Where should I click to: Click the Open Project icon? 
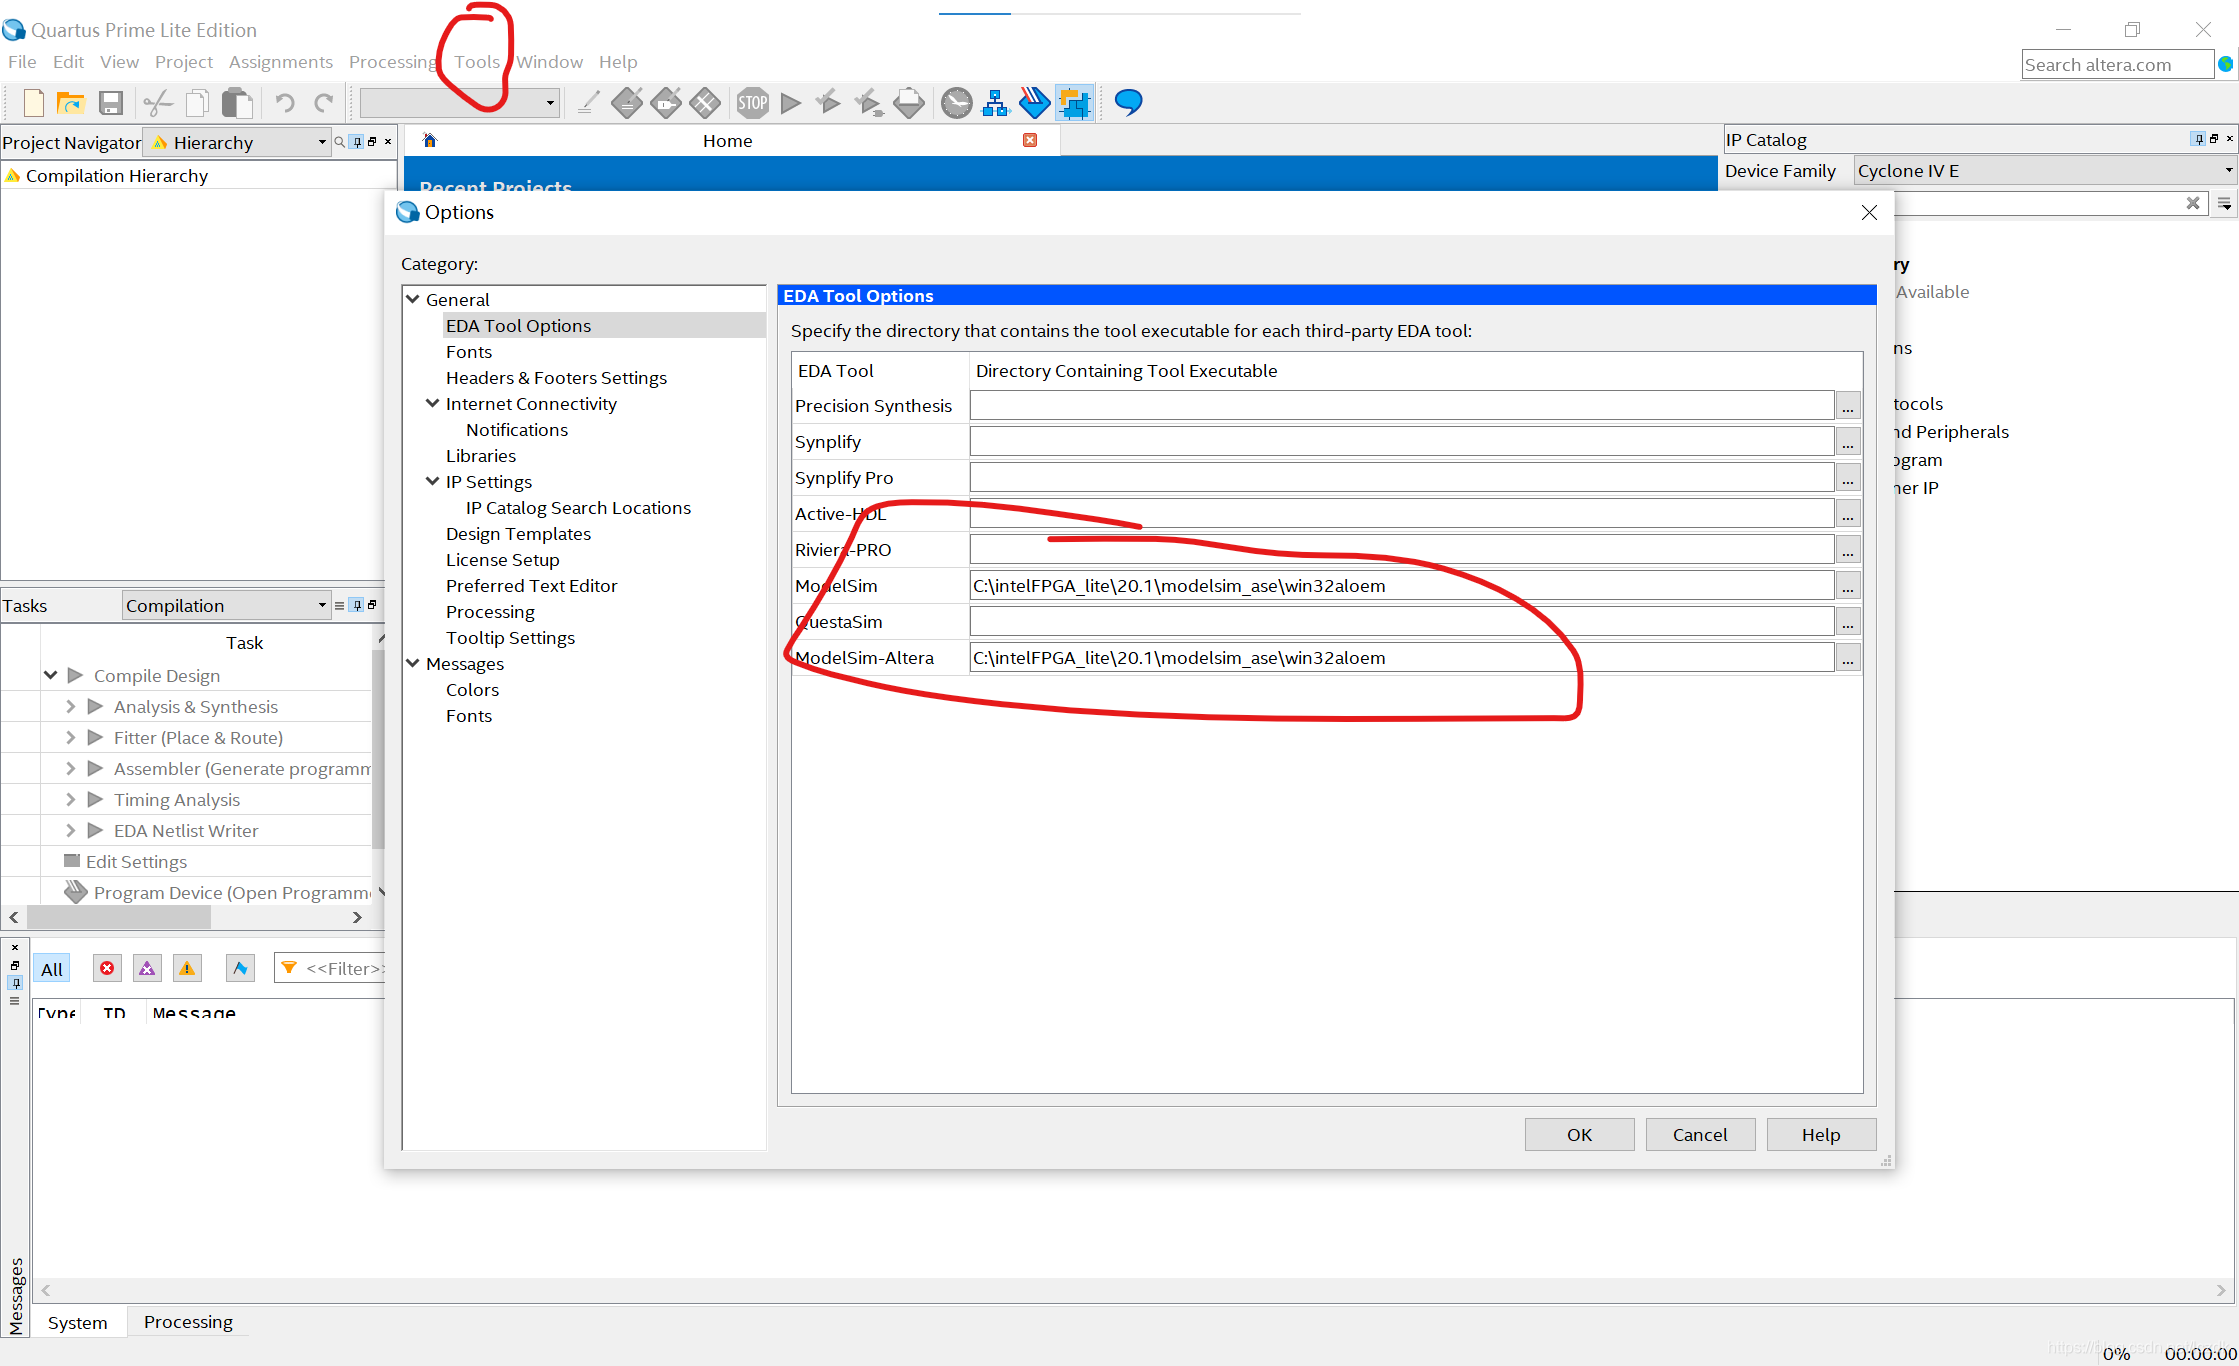tap(69, 101)
